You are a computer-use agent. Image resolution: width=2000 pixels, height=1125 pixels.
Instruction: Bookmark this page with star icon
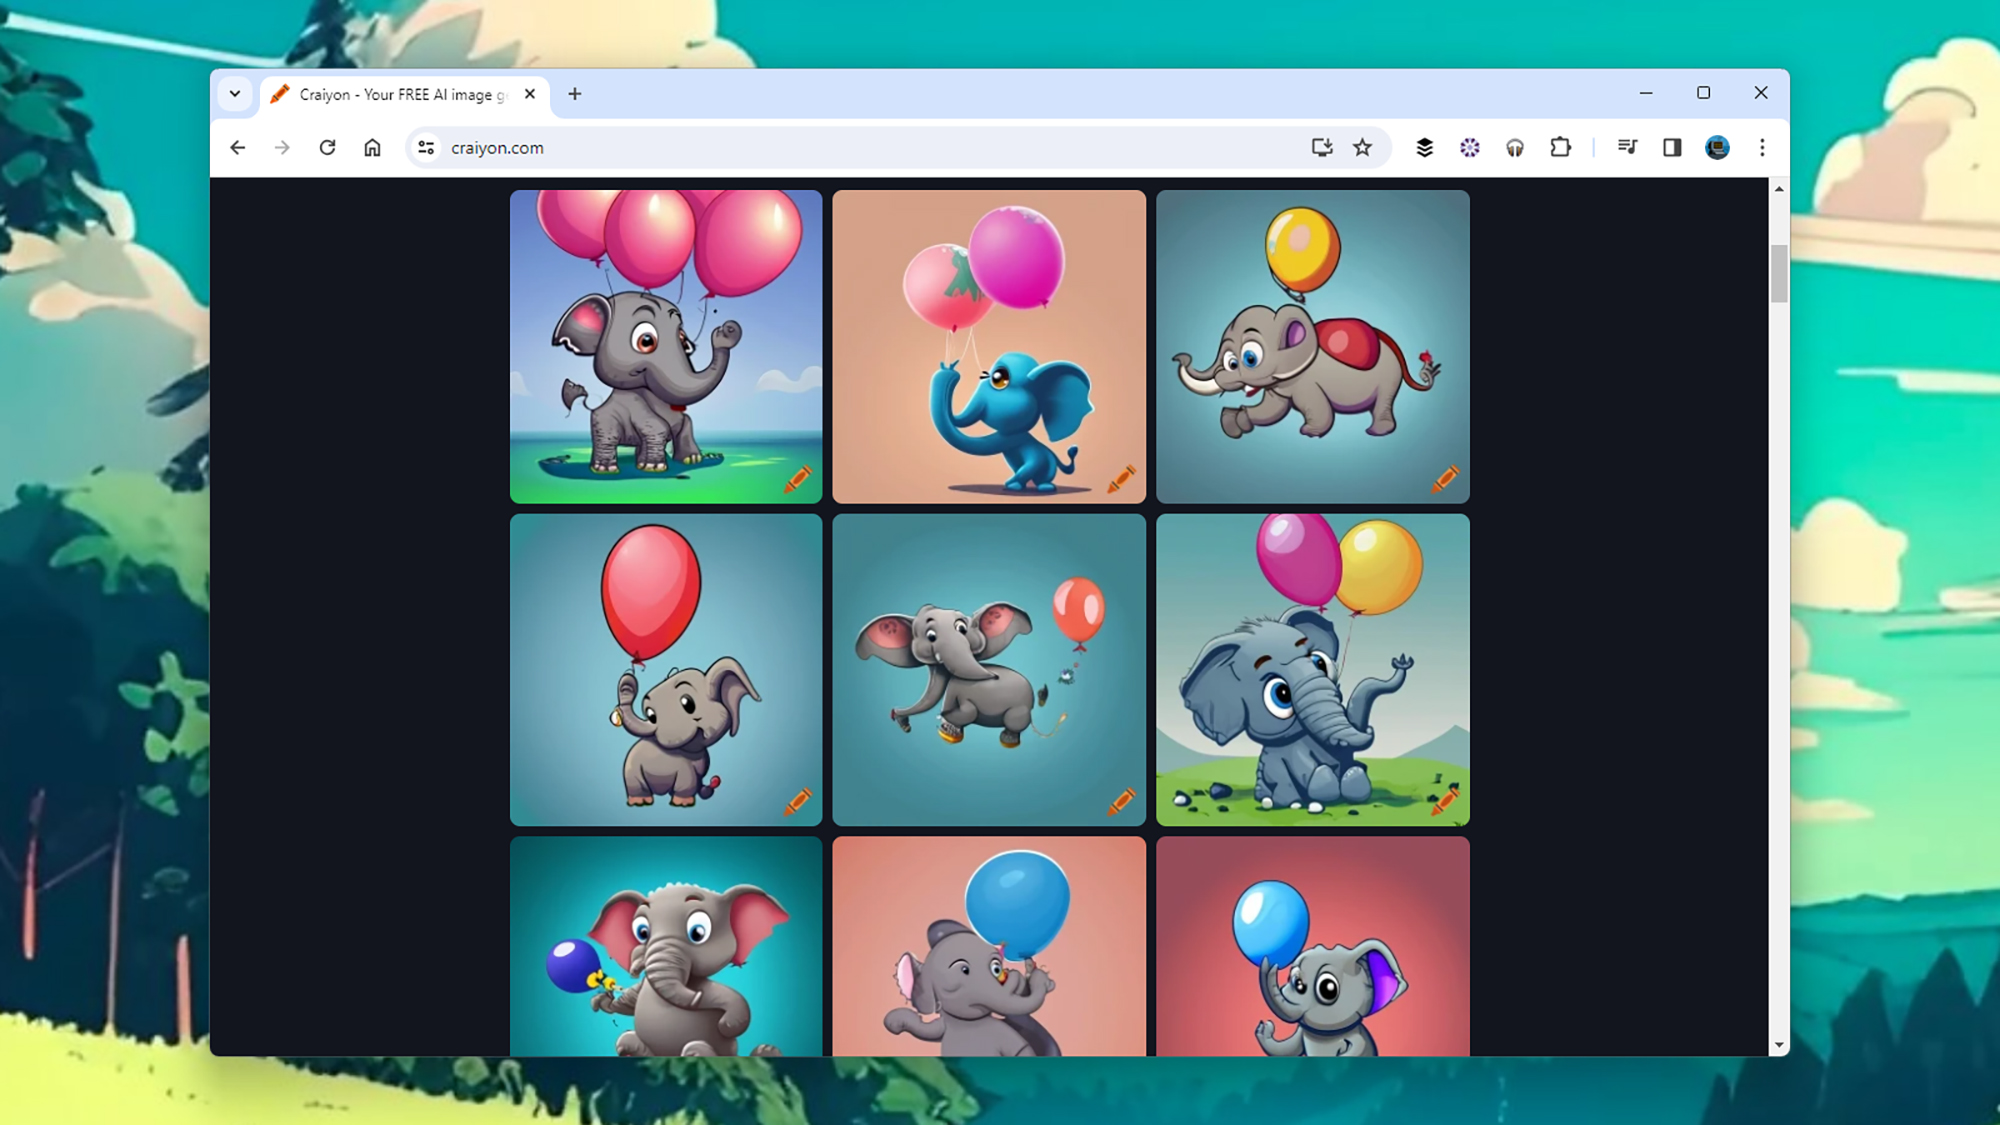point(1362,147)
